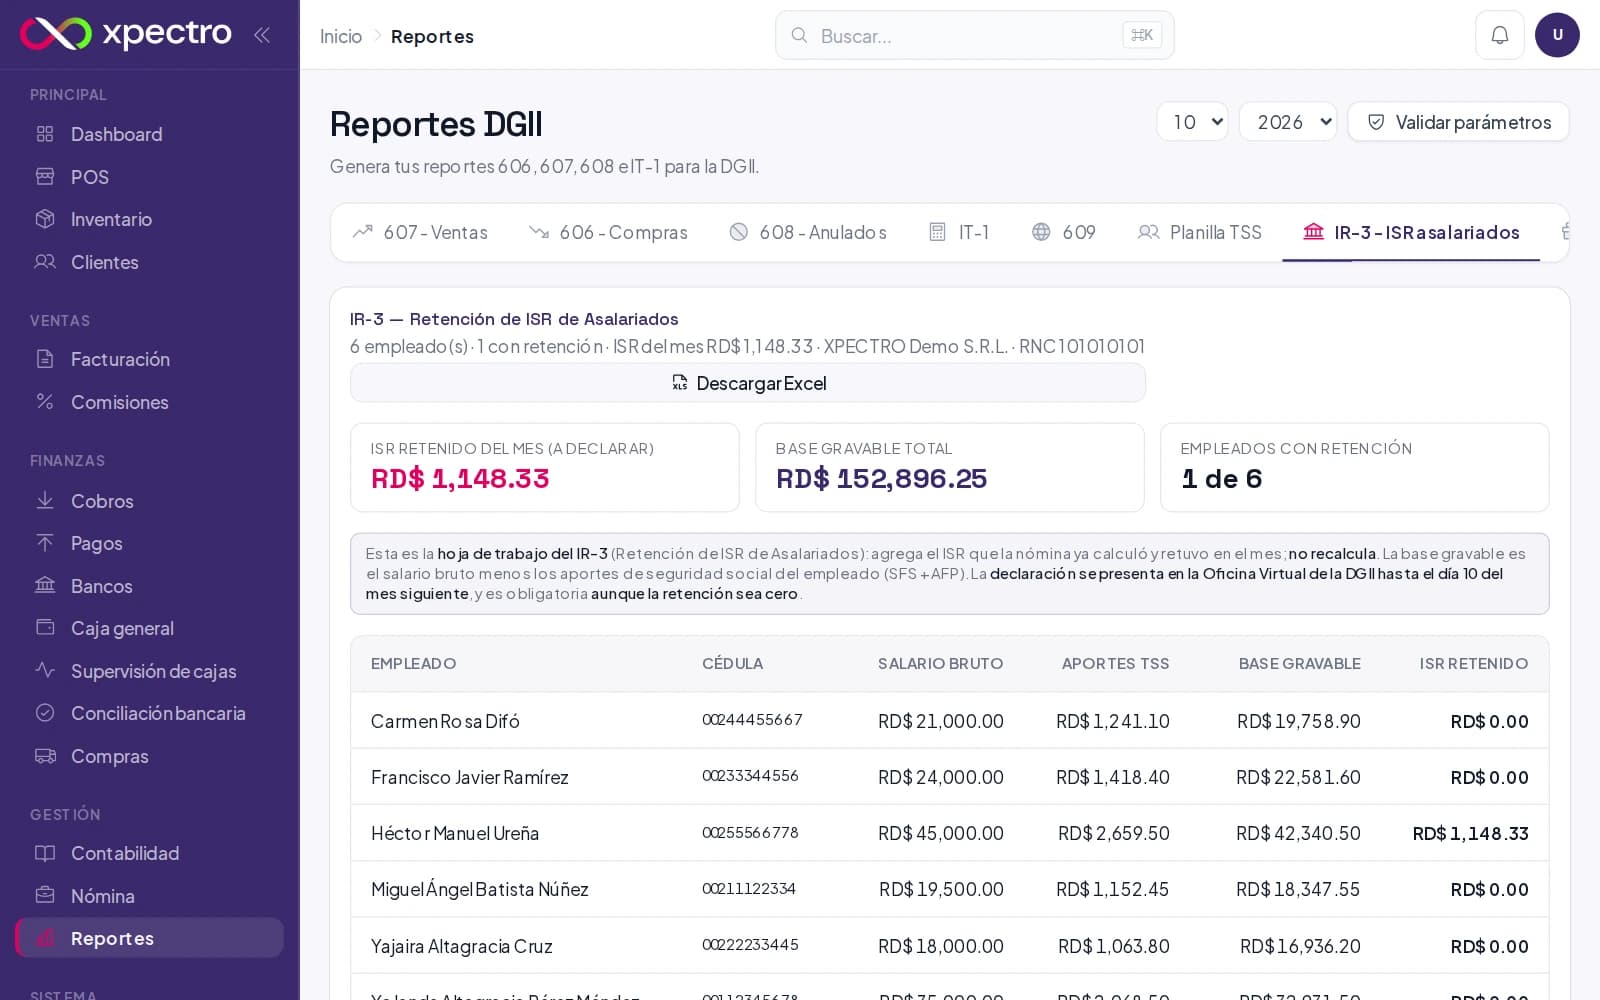Click the BASE GRAVABLE TOTAL amount RD$ 152,896.25
The height and width of the screenshot is (1000, 1600).
[x=882, y=479]
